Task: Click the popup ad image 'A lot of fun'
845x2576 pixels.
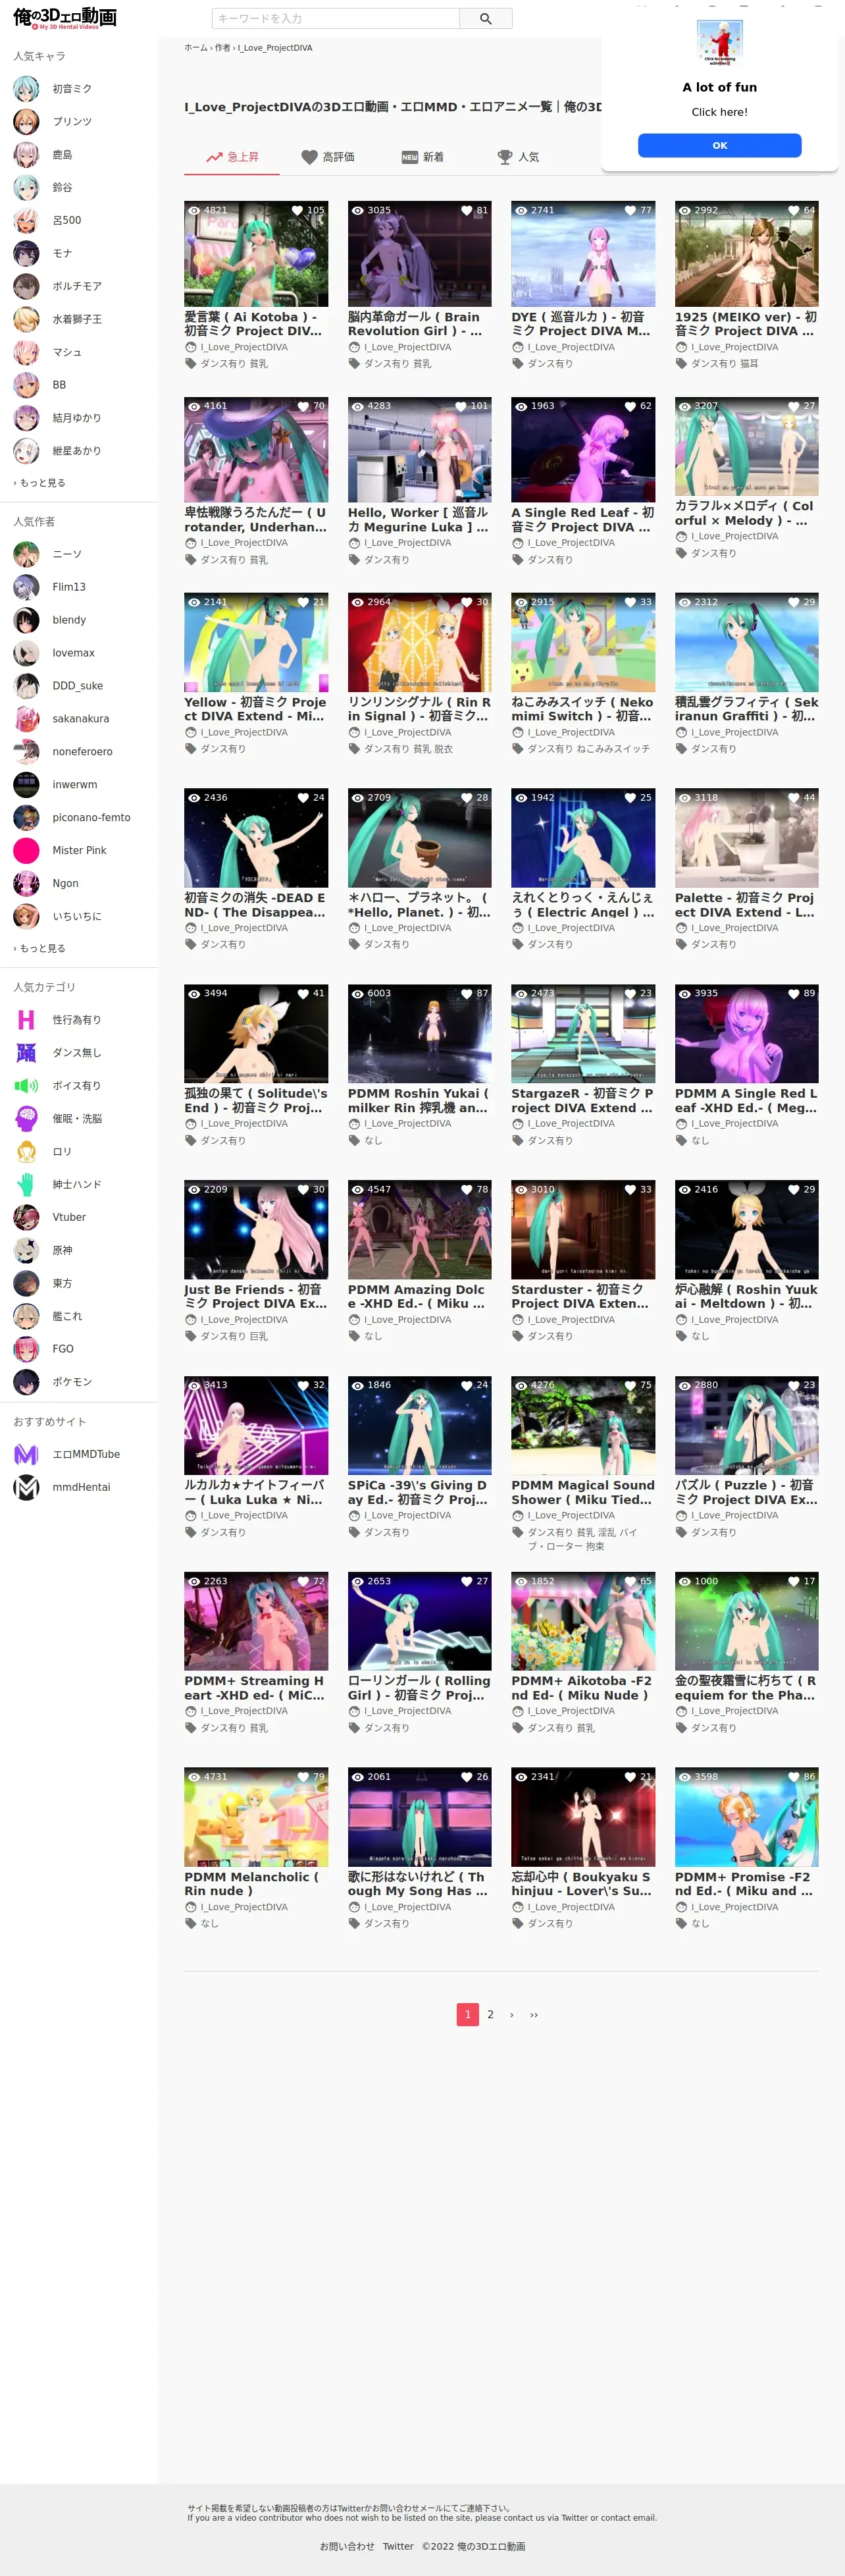Action: pyautogui.click(x=719, y=43)
